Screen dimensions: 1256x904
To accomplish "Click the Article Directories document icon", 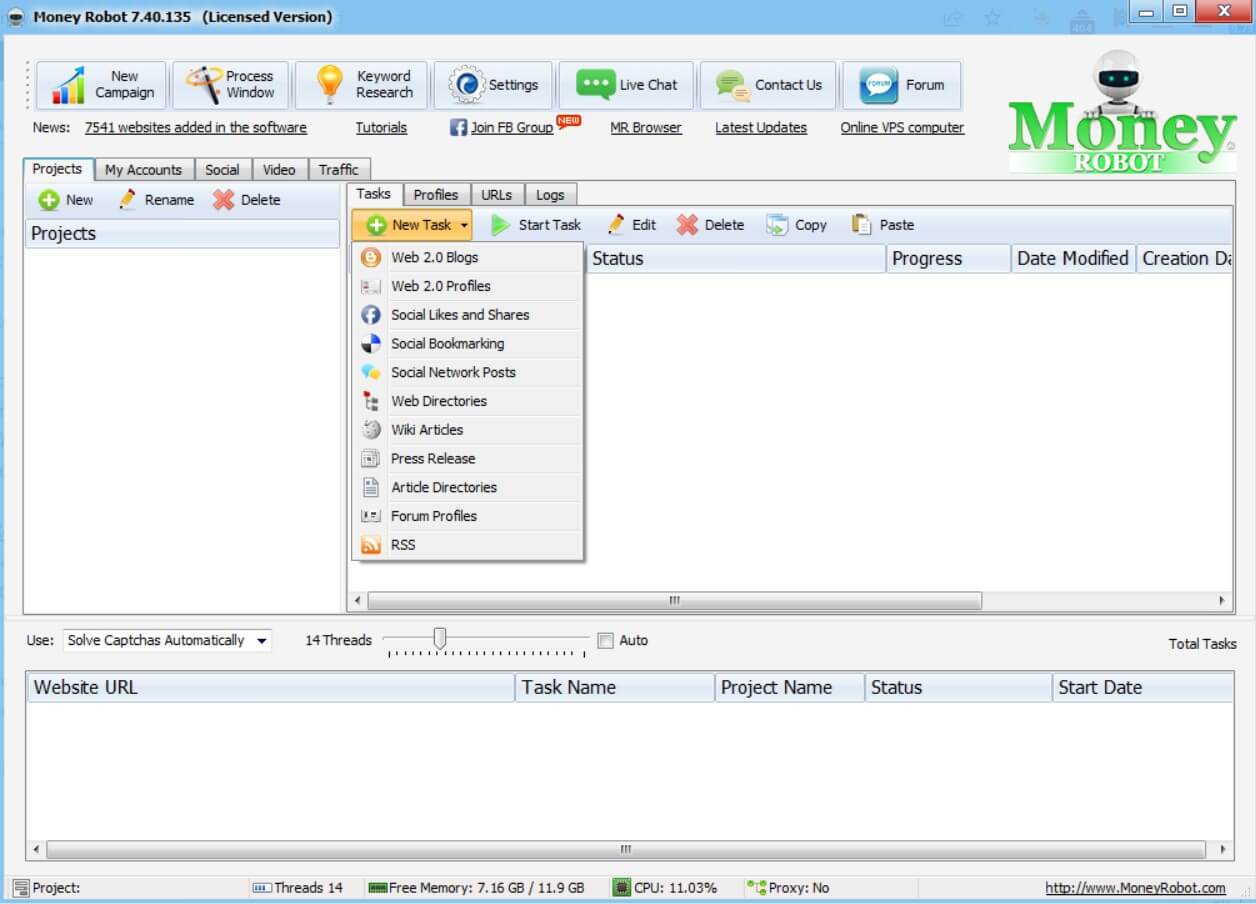I will [x=371, y=488].
